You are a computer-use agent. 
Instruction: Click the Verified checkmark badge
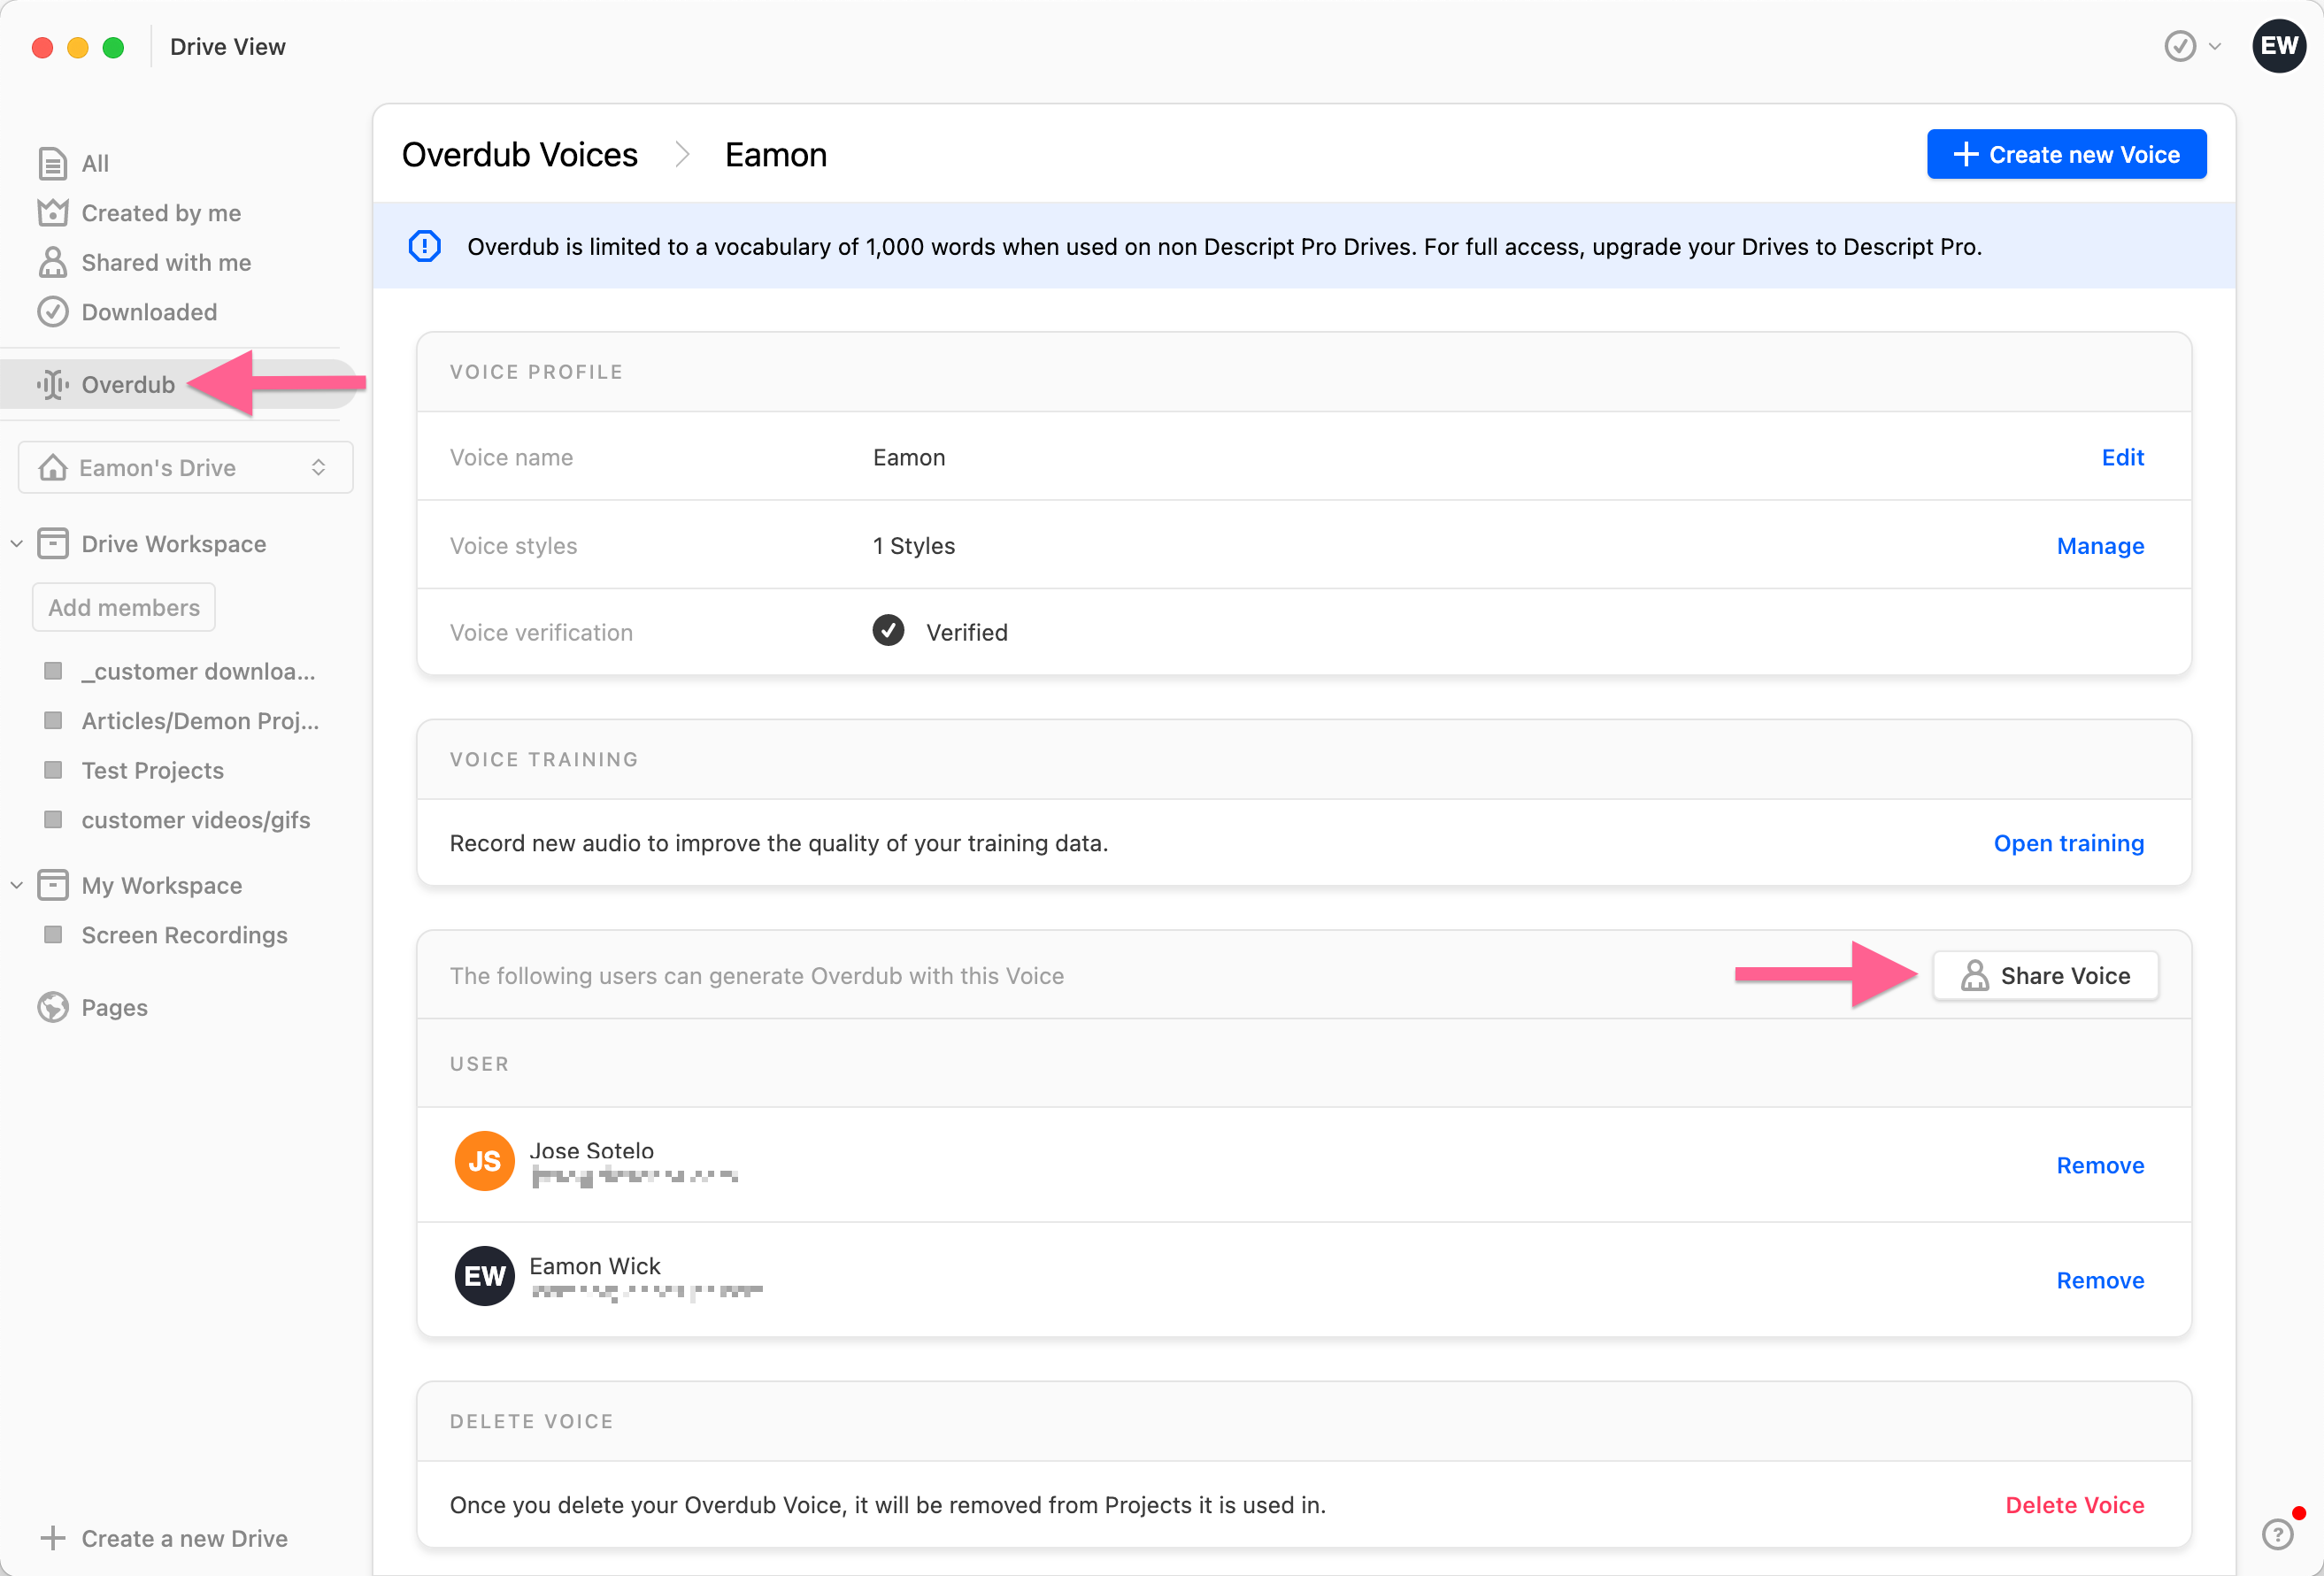tap(888, 631)
